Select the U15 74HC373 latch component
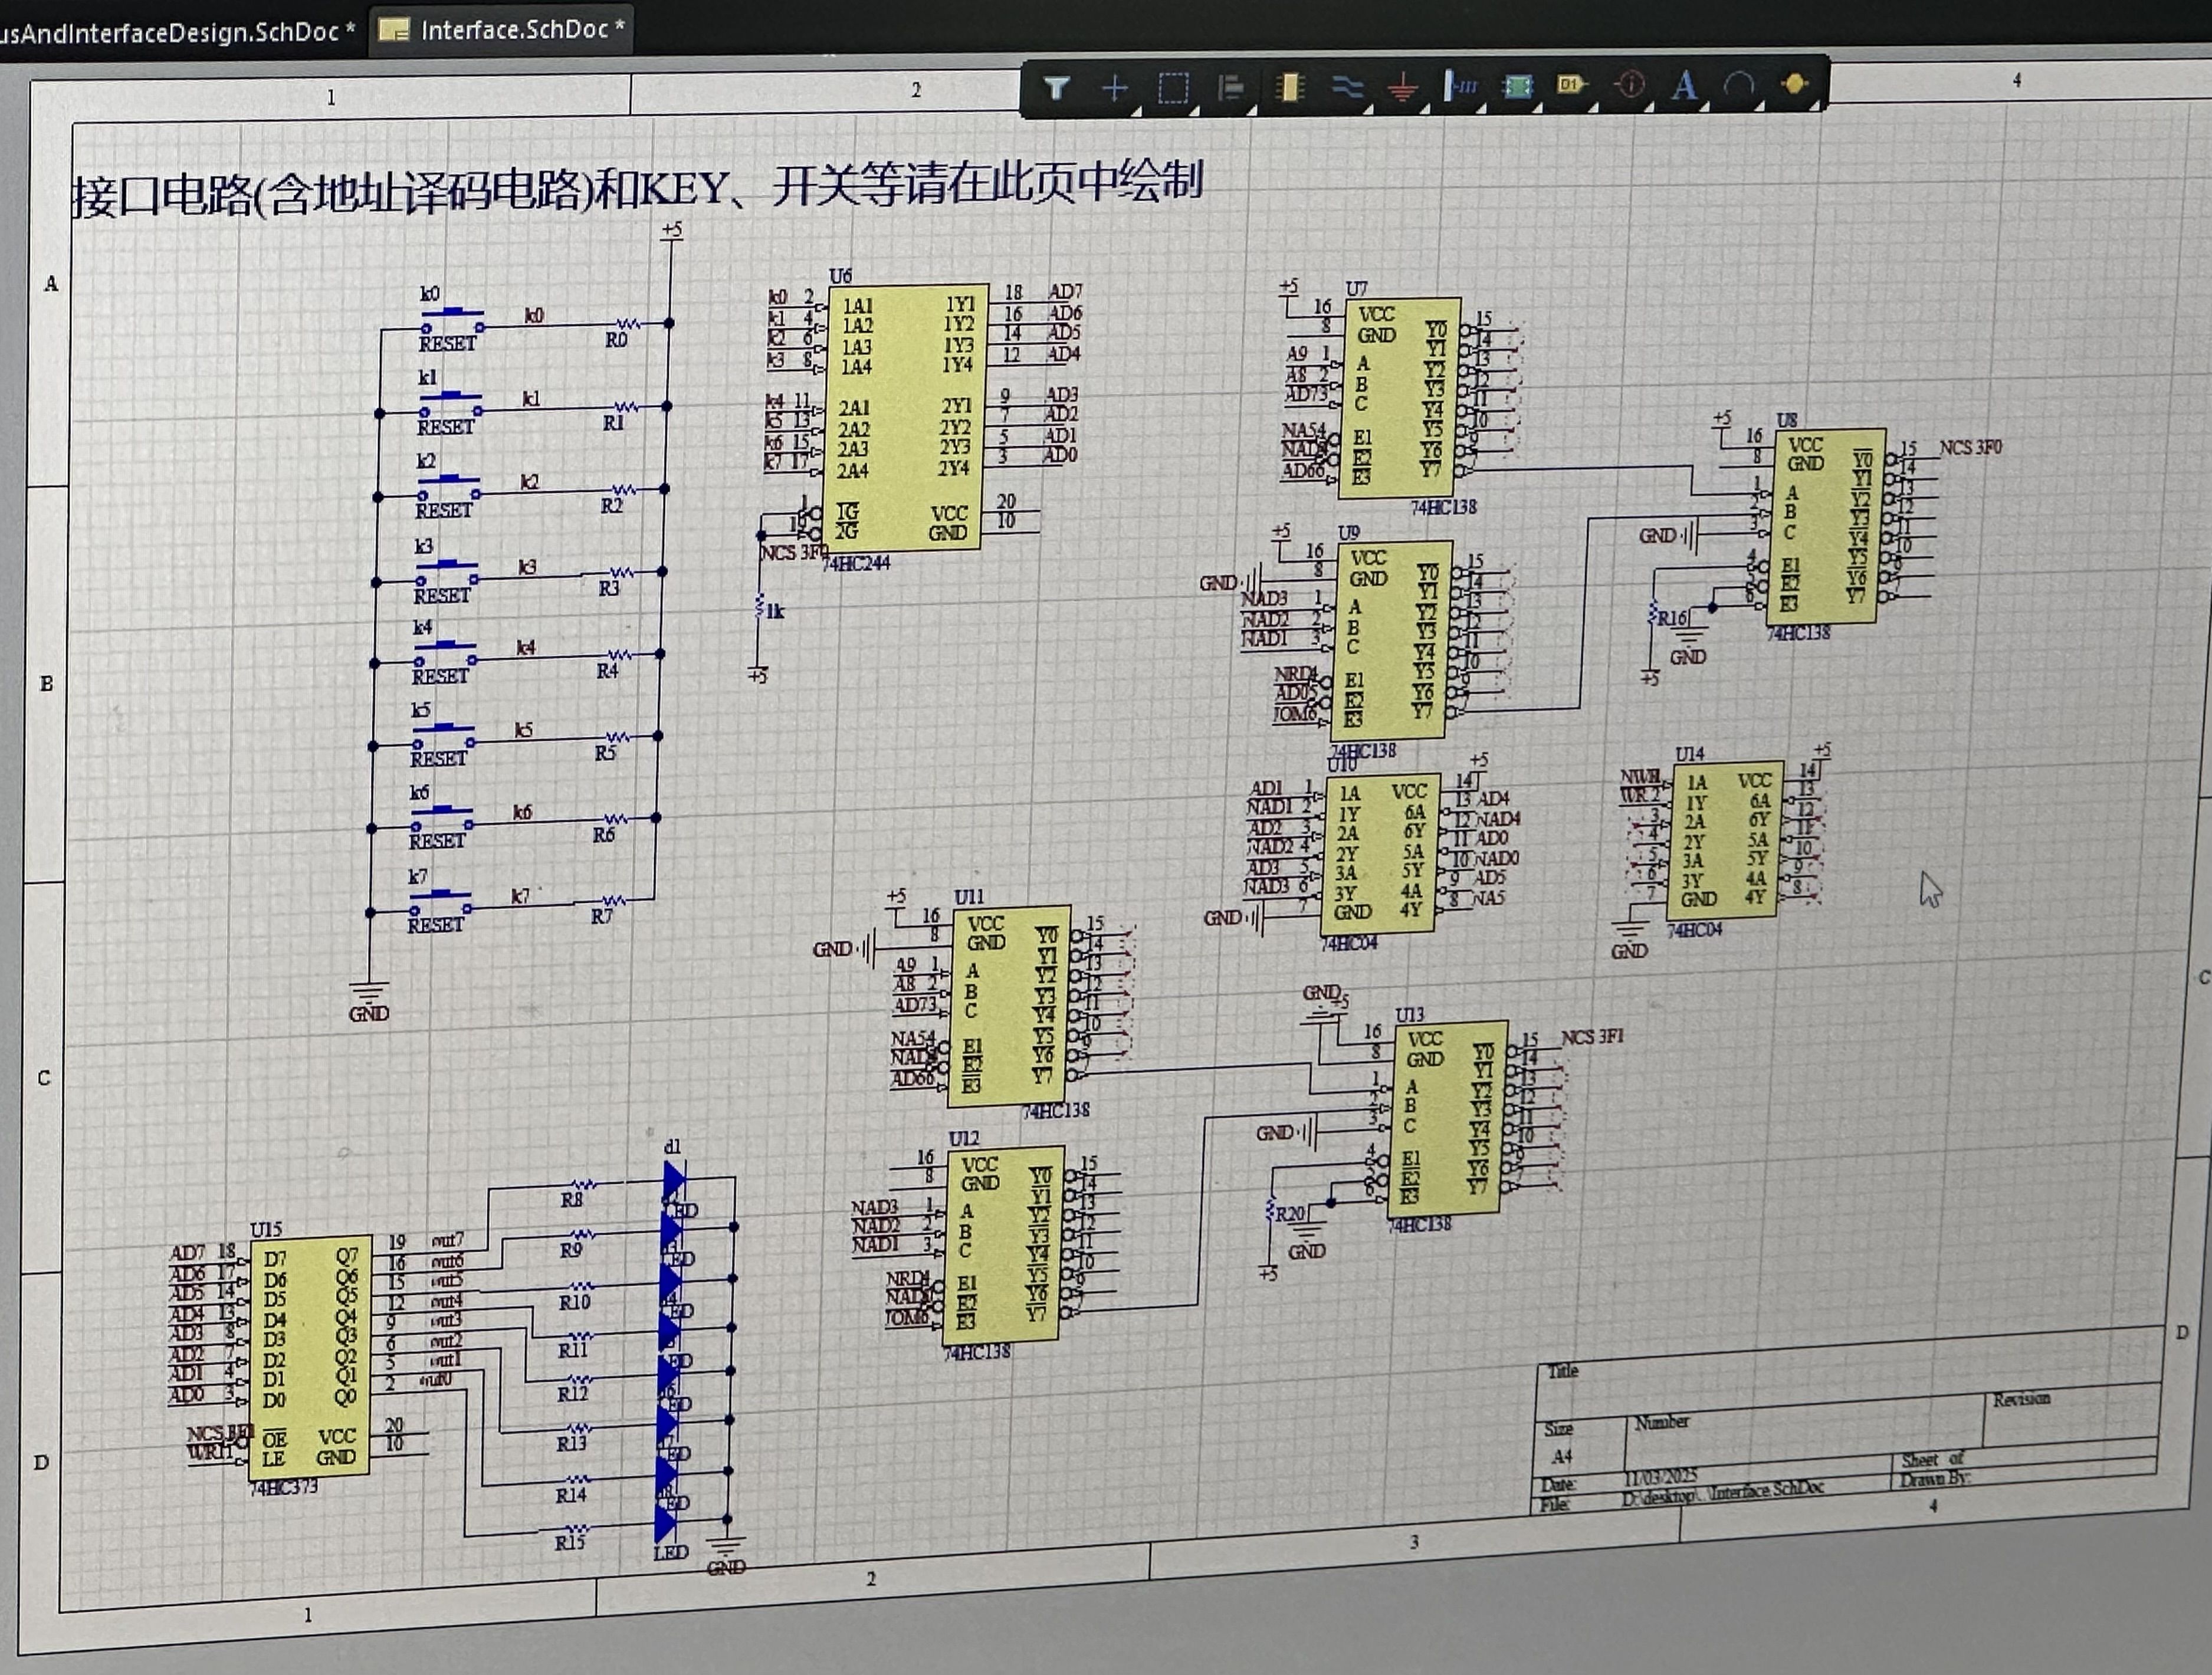The width and height of the screenshot is (2212, 1675). pyautogui.click(x=310, y=1359)
